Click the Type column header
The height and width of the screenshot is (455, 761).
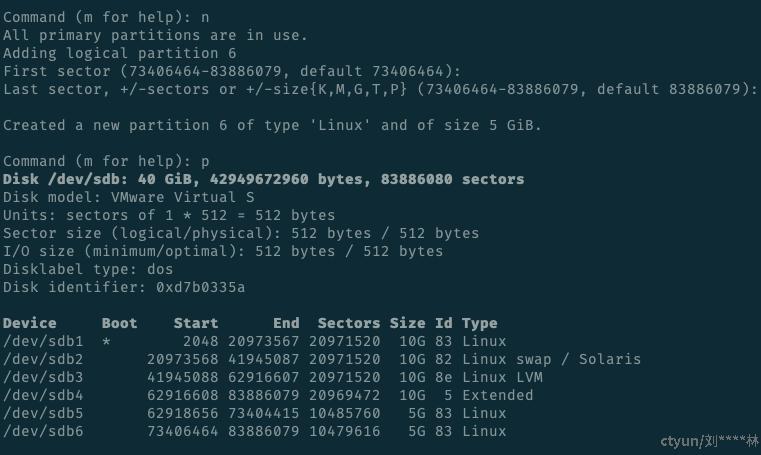coord(480,323)
